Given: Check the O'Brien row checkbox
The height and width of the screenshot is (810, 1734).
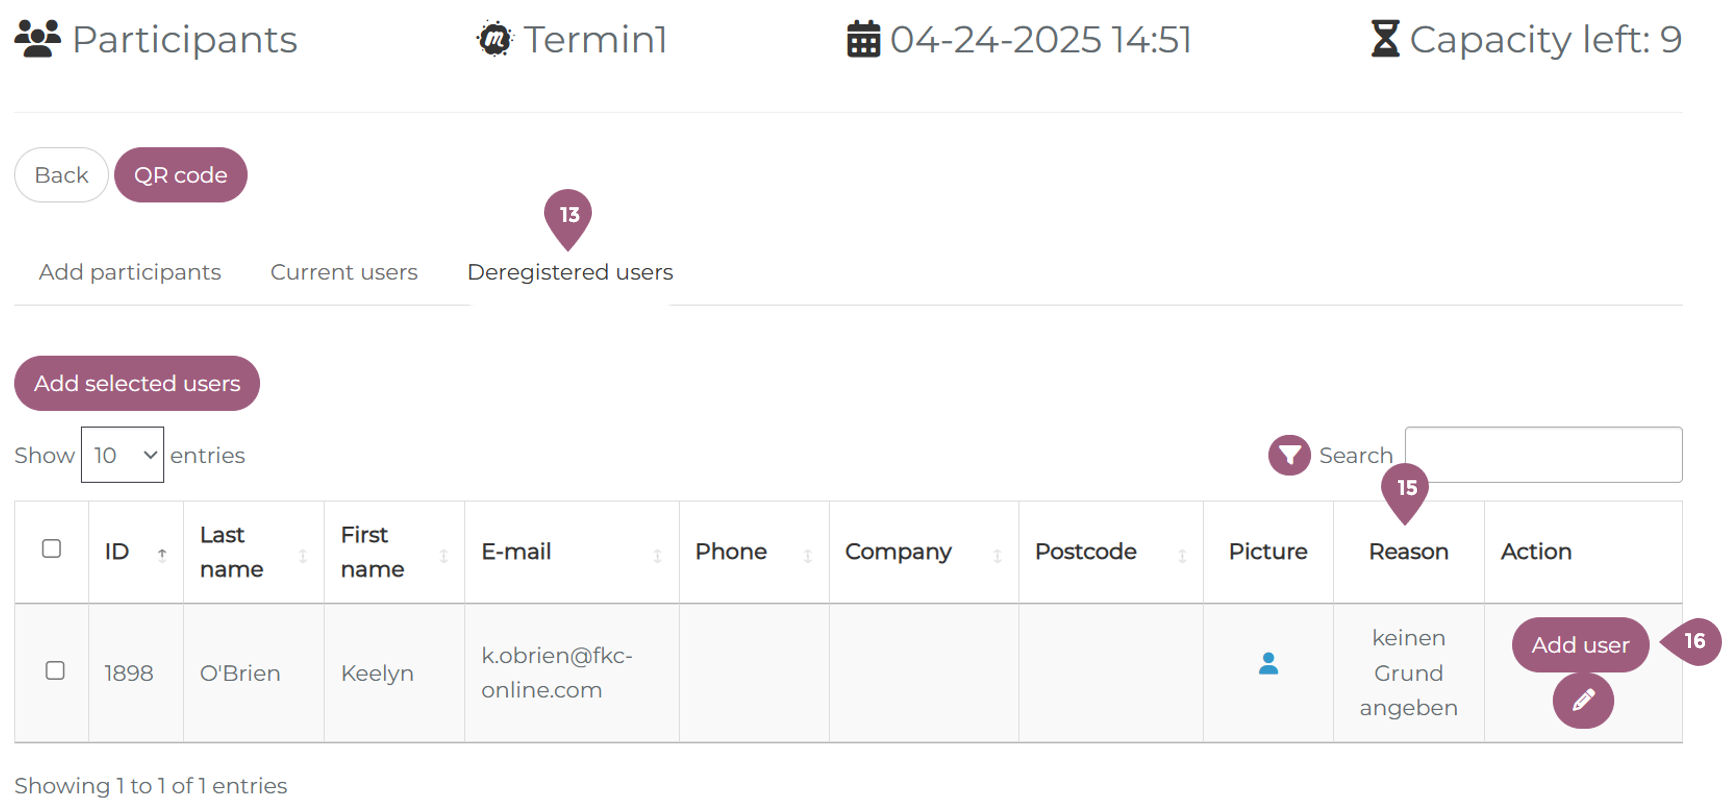Looking at the screenshot, I should [56, 671].
